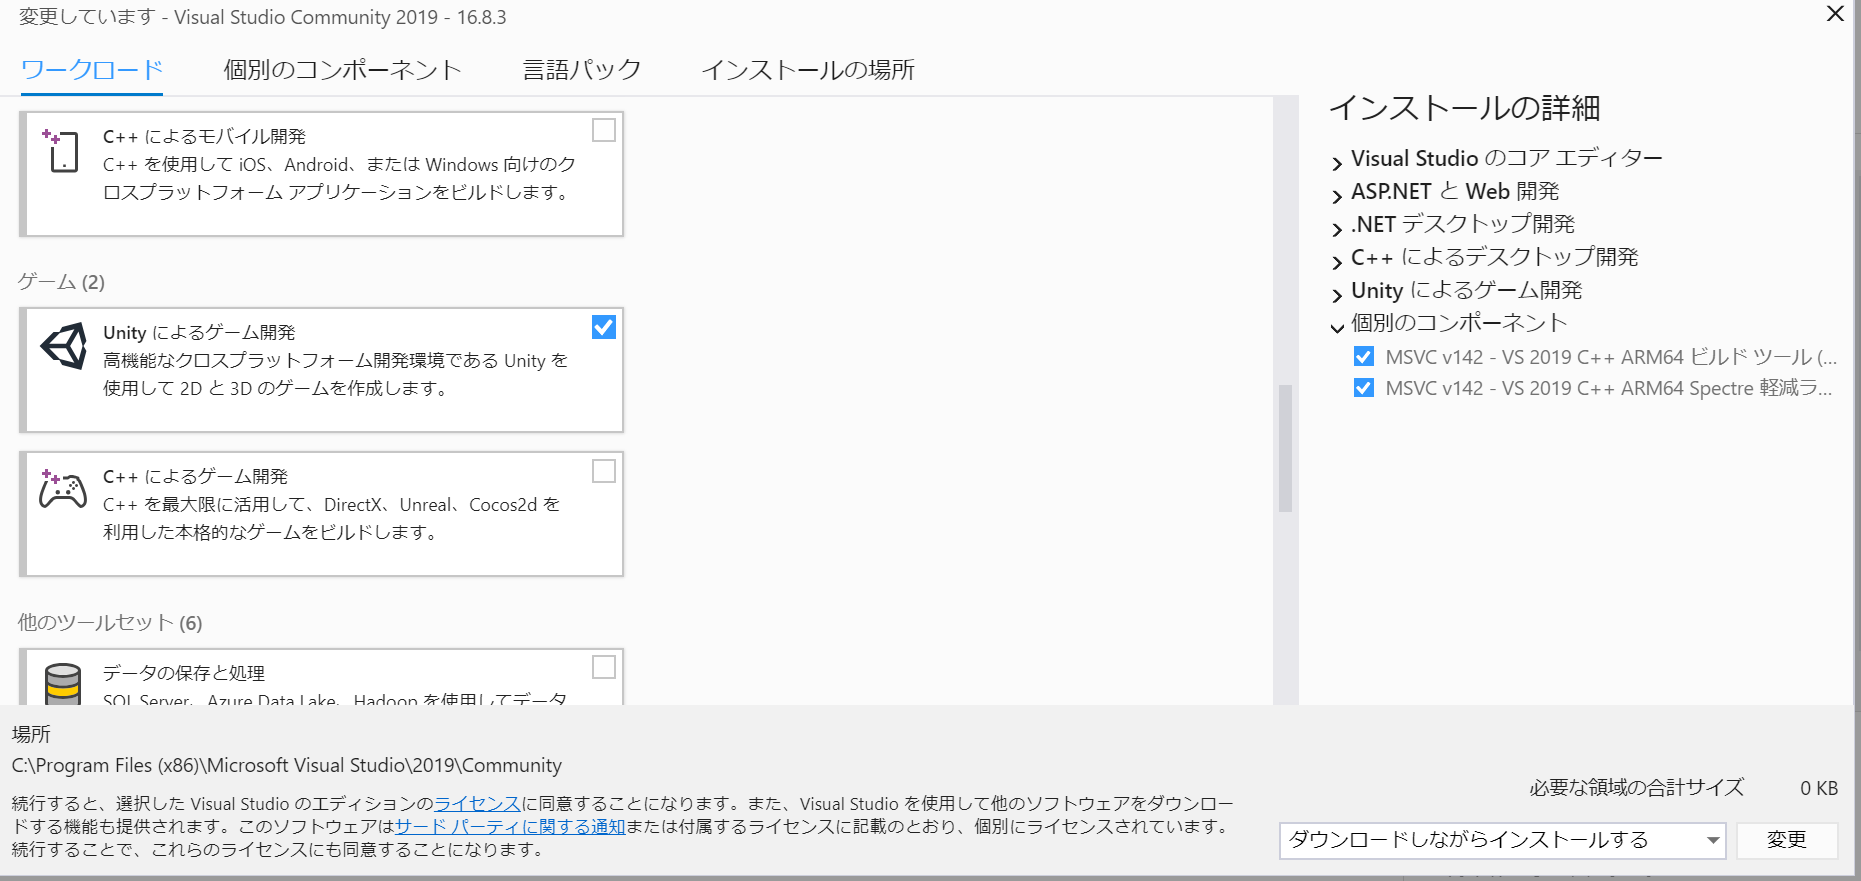The image size is (1861, 881).
Task: Click the インストールの詳細 heading
Action: [x=1465, y=107]
